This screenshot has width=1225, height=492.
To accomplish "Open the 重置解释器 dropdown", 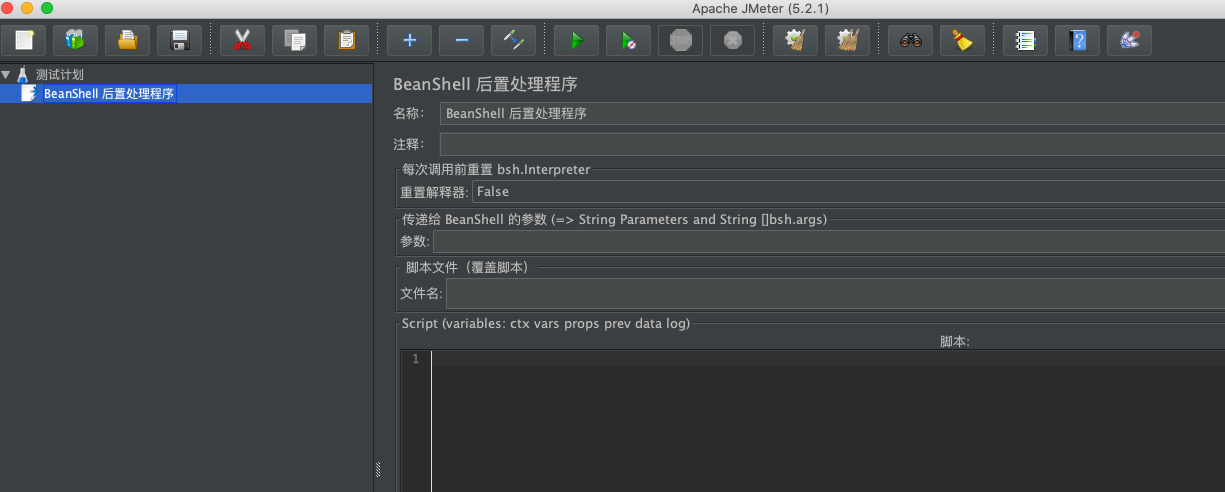I will pyautogui.click(x=848, y=191).
